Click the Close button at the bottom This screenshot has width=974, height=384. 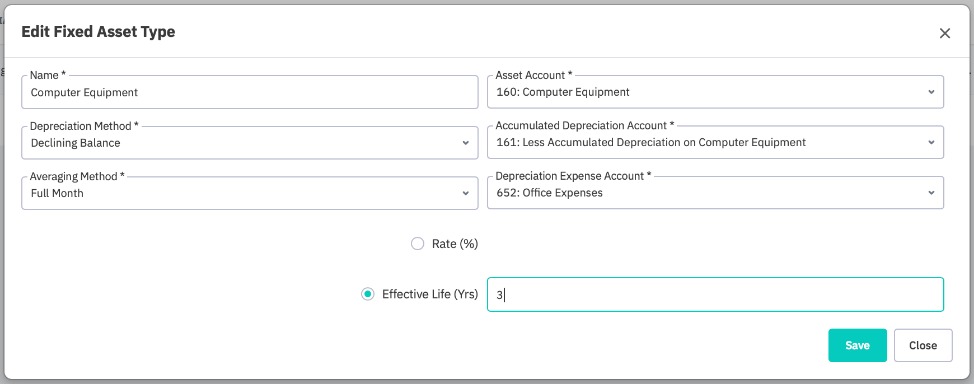(x=923, y=345)
